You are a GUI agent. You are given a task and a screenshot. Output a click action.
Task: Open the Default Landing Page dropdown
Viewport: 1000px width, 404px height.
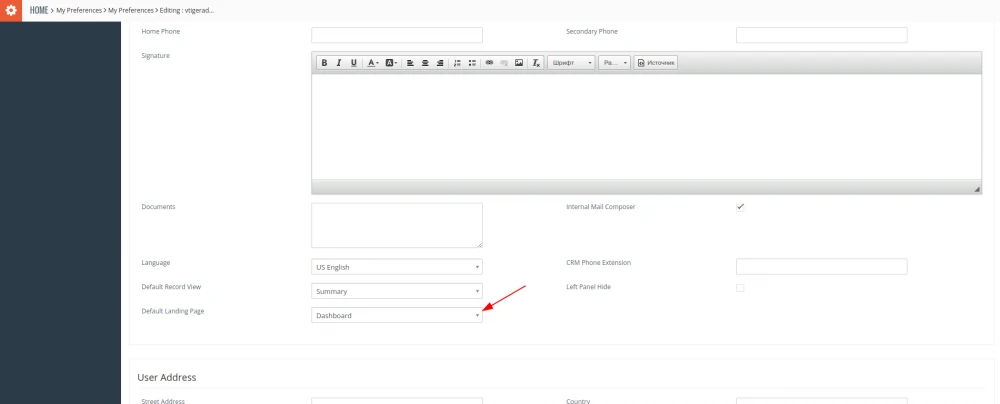(x=397, y=315)
